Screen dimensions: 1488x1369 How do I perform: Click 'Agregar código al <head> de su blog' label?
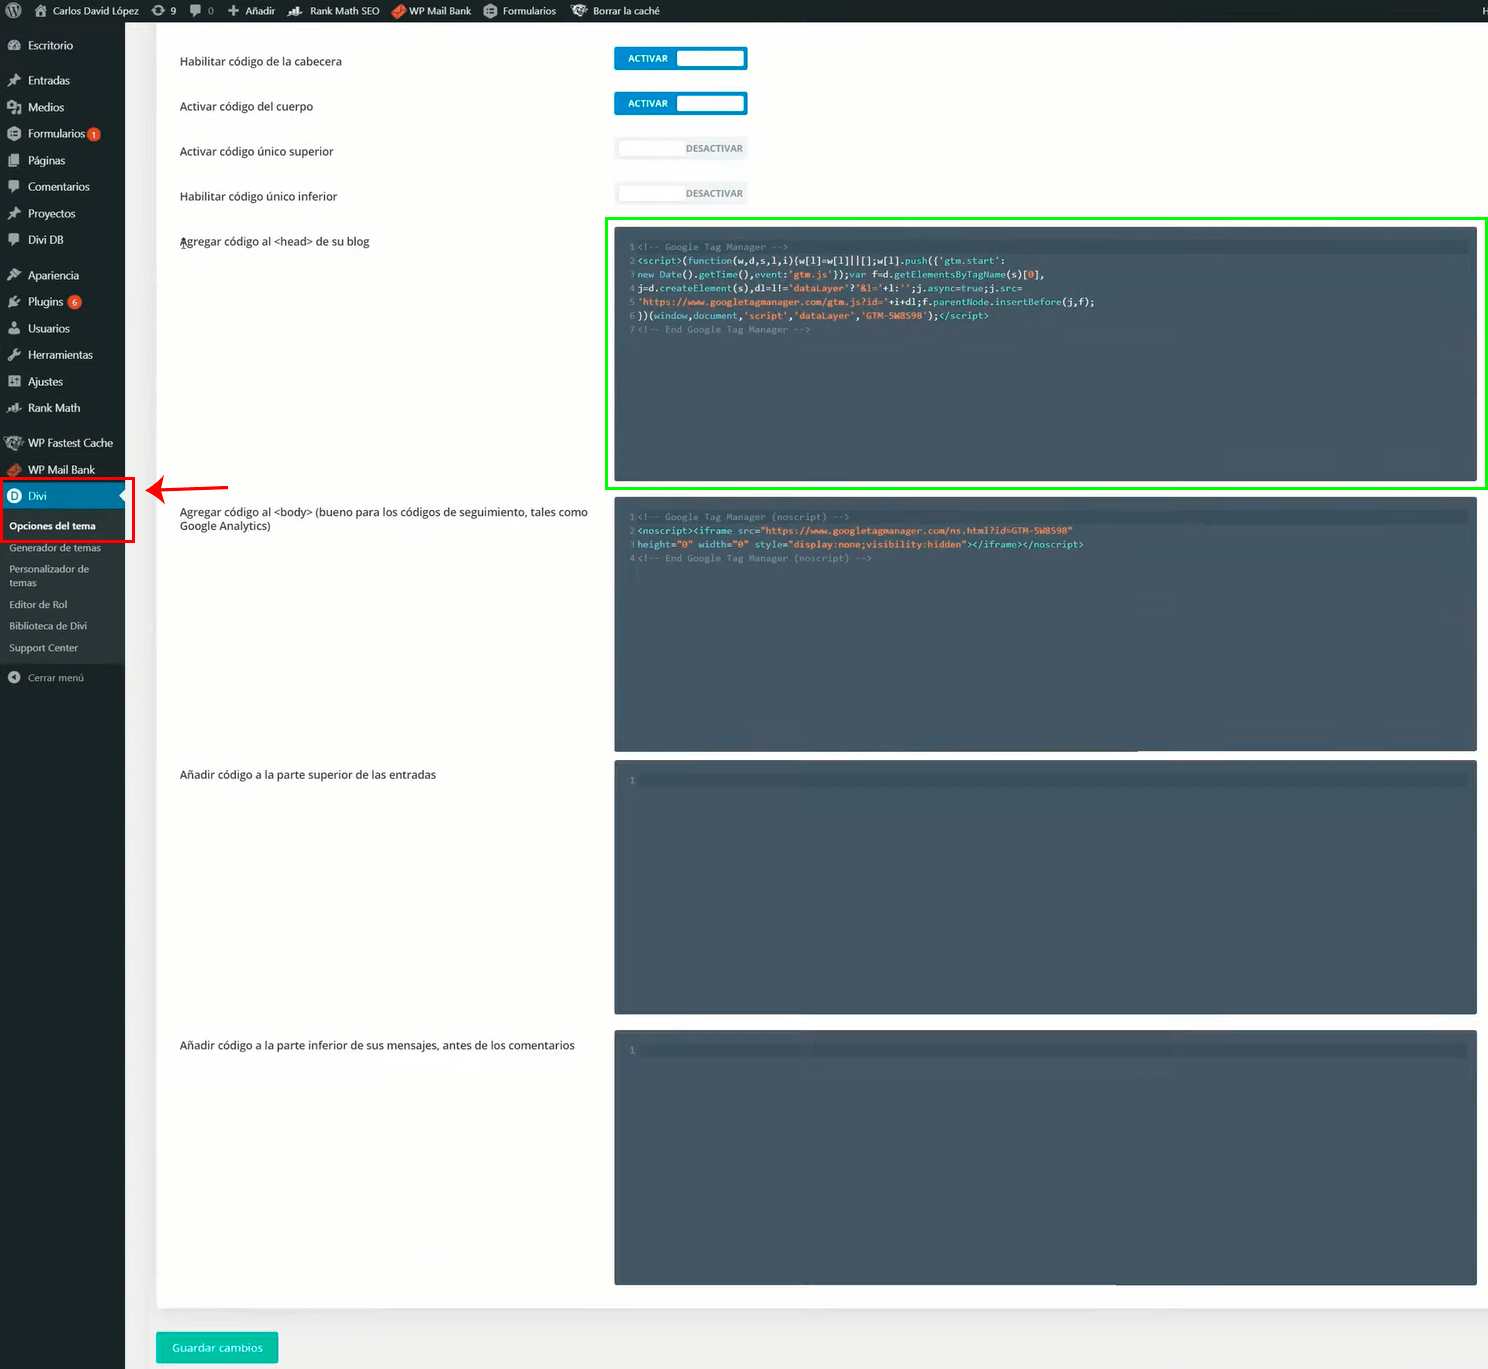click(275, 242)
